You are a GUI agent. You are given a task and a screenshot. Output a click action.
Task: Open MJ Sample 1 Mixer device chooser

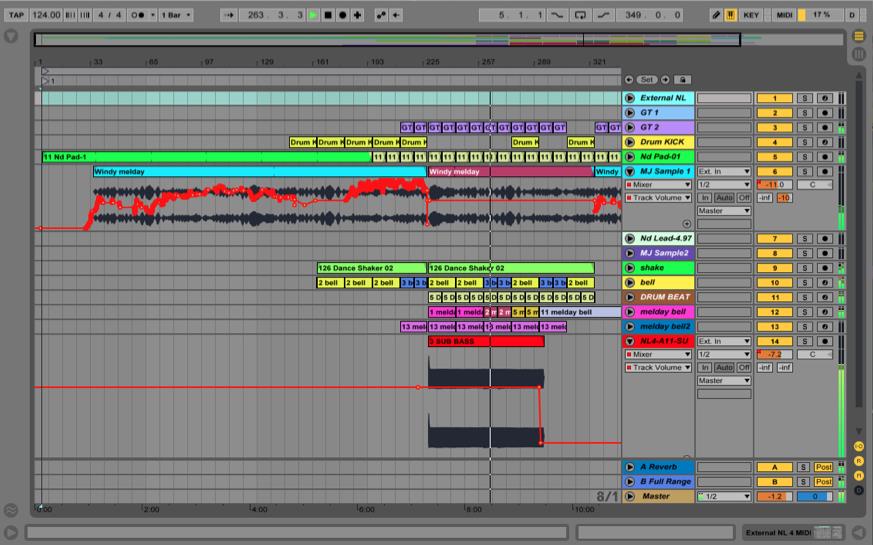pos(659,184)
